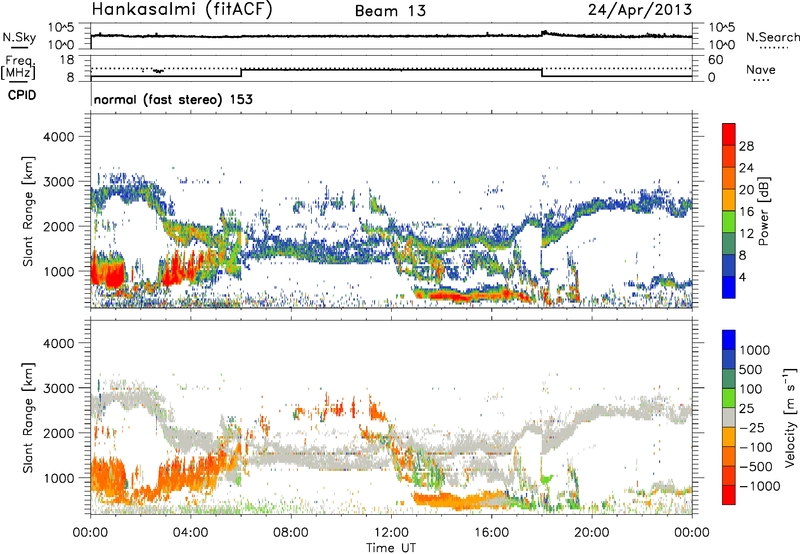The height and width of the screenshot is (554, 800).
Task: Select the N.Search legend label
Action: [x=772, y=37]
